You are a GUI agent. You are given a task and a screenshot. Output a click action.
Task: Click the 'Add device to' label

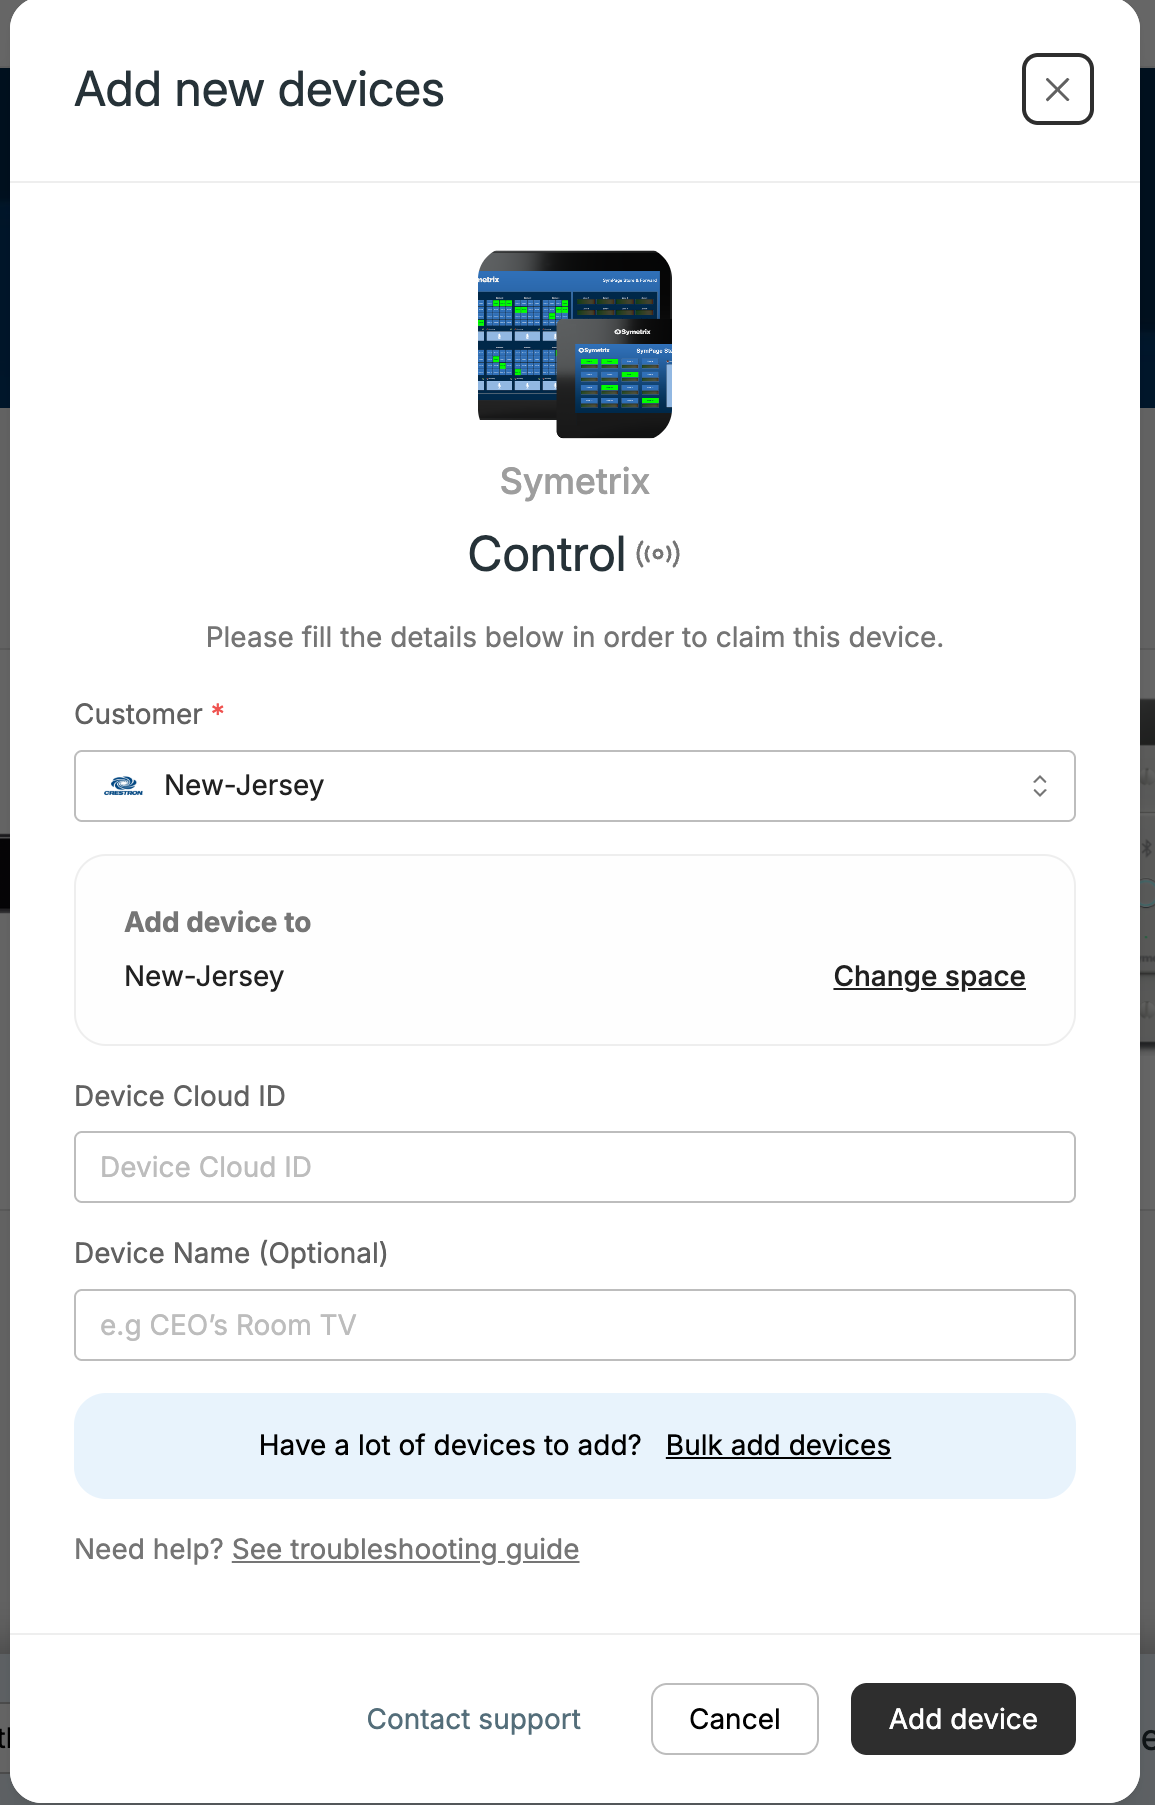point(218,922)
